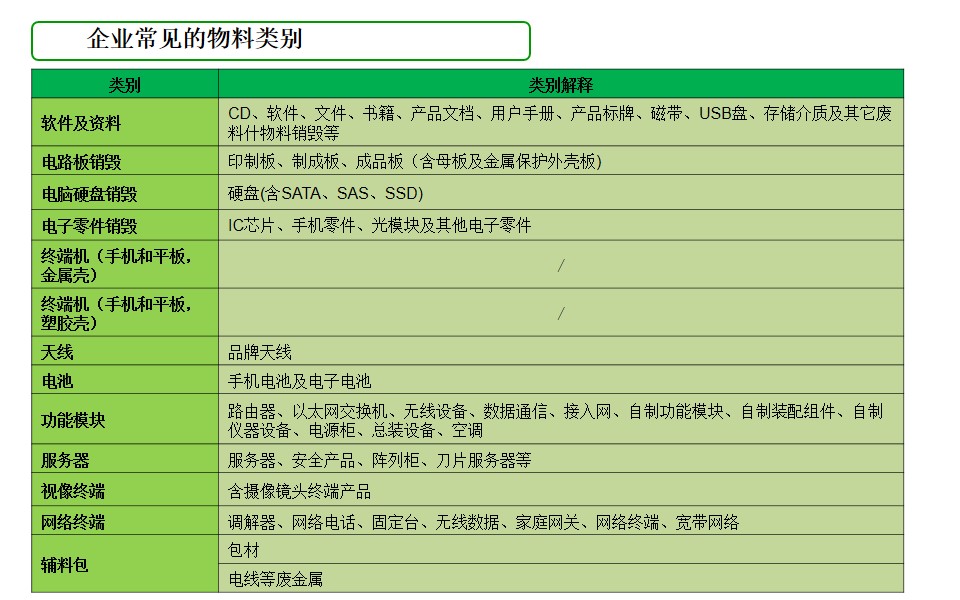Image resolution: width=960 pixels, height=600 pixels.
Task: Click the title '企业常见的物料类别'
Action: tap(195, 39)
